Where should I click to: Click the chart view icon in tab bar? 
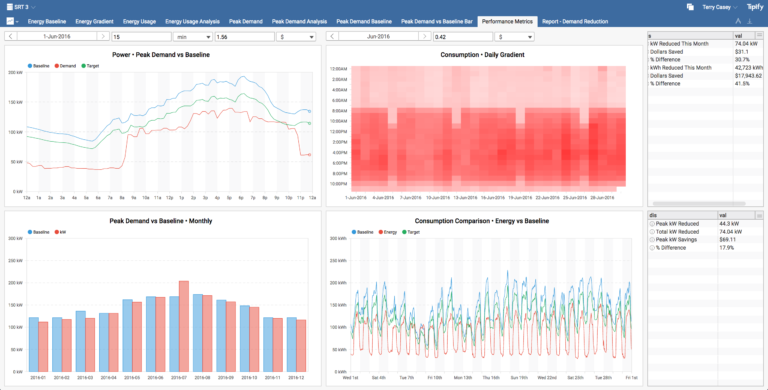[10, 22]
